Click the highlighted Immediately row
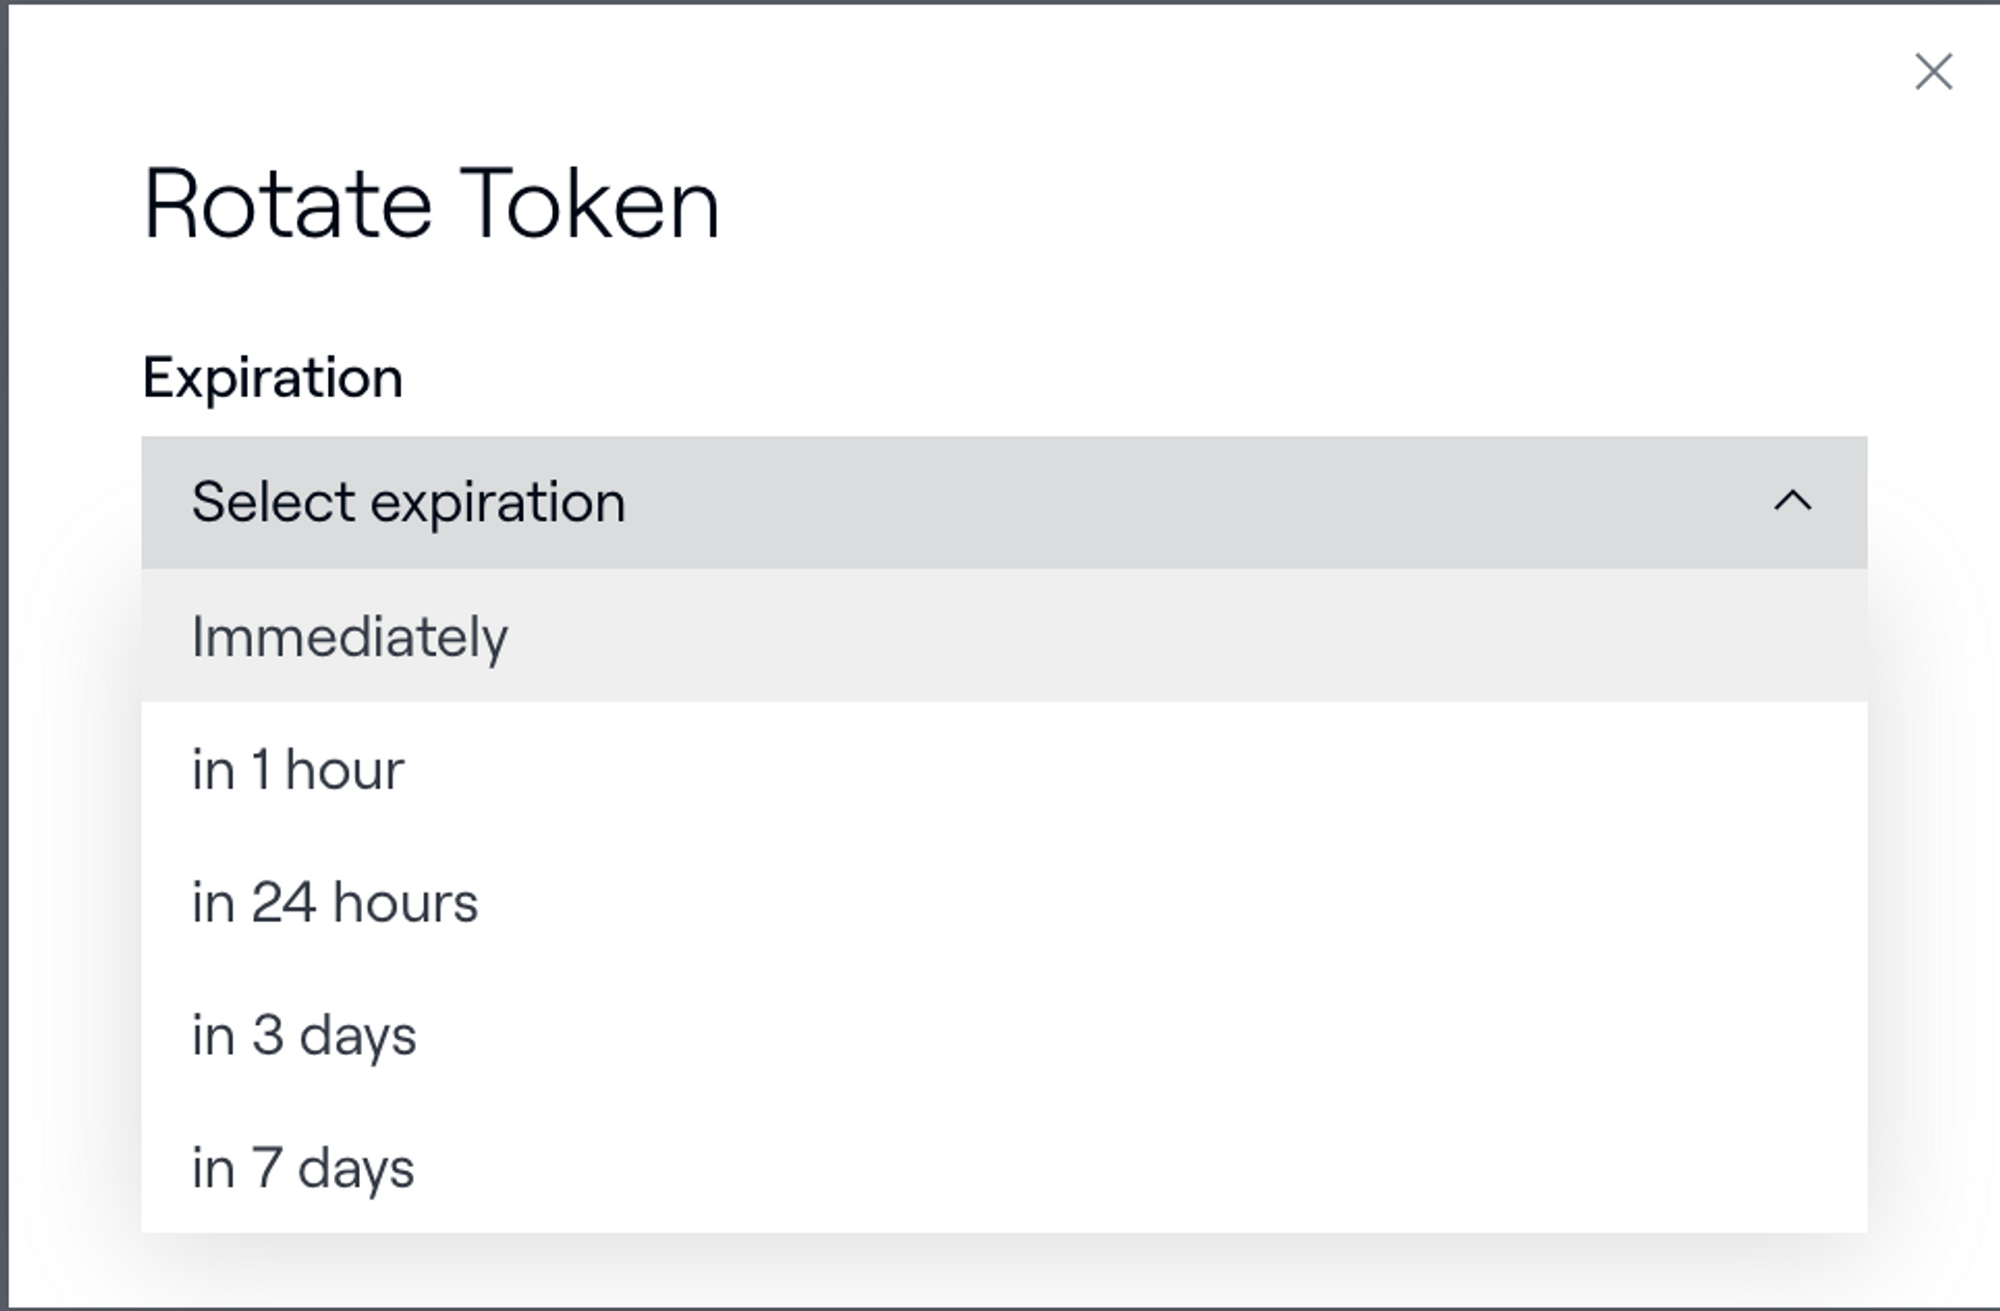This screenshot has height=1311, width=2000. (1003, 636)
